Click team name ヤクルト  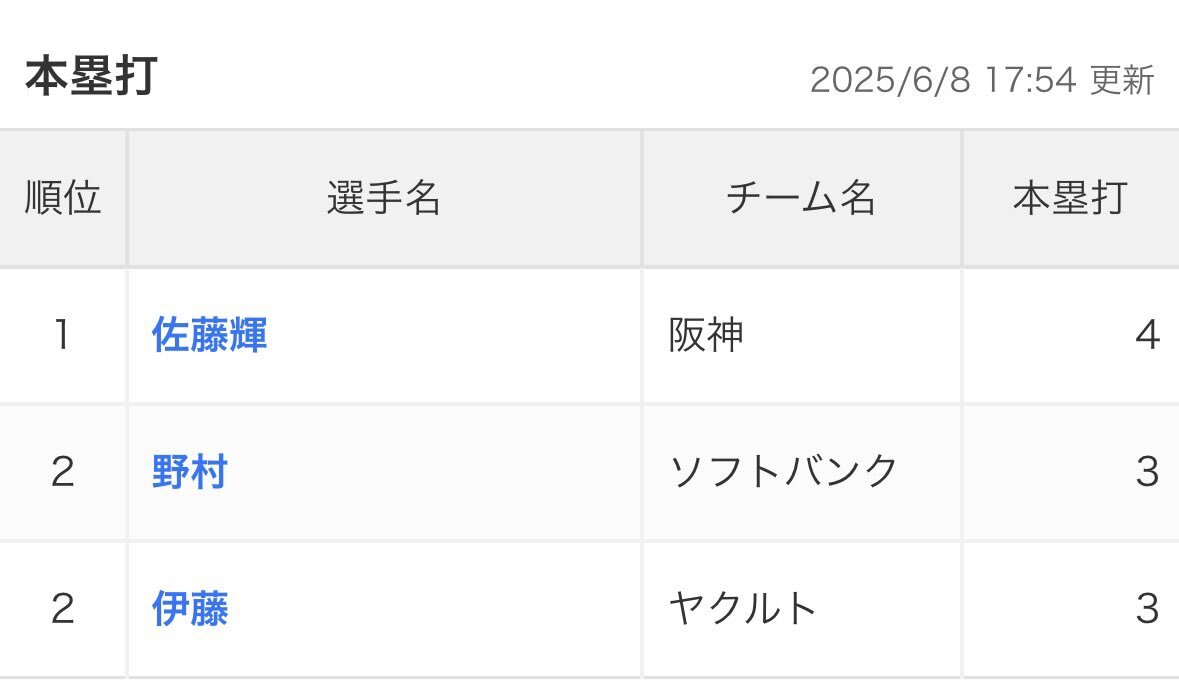click(x=743, y=609)
